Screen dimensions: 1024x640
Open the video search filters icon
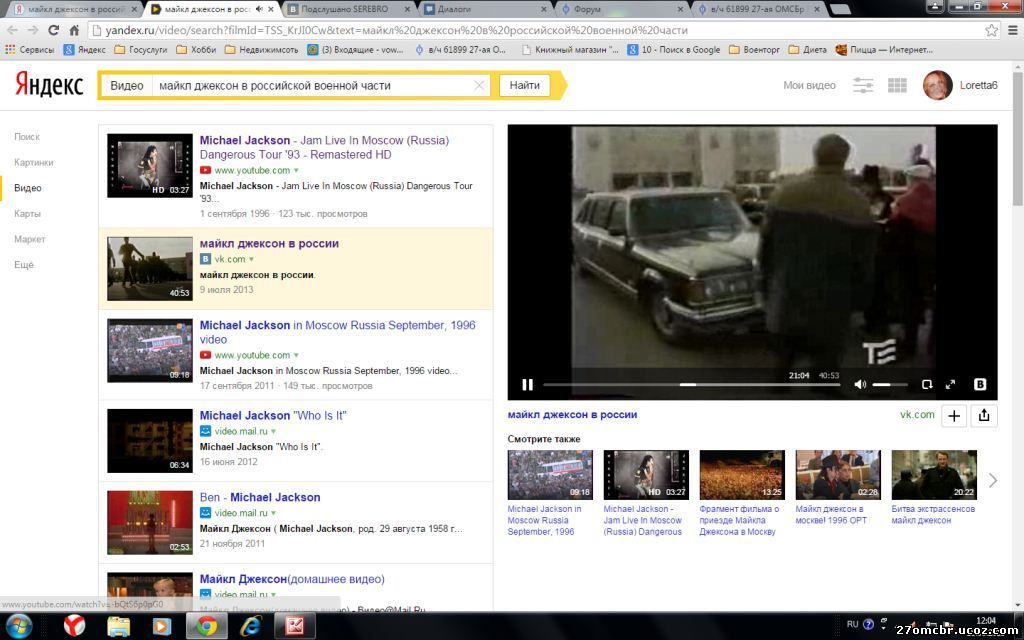click(863, 86)
